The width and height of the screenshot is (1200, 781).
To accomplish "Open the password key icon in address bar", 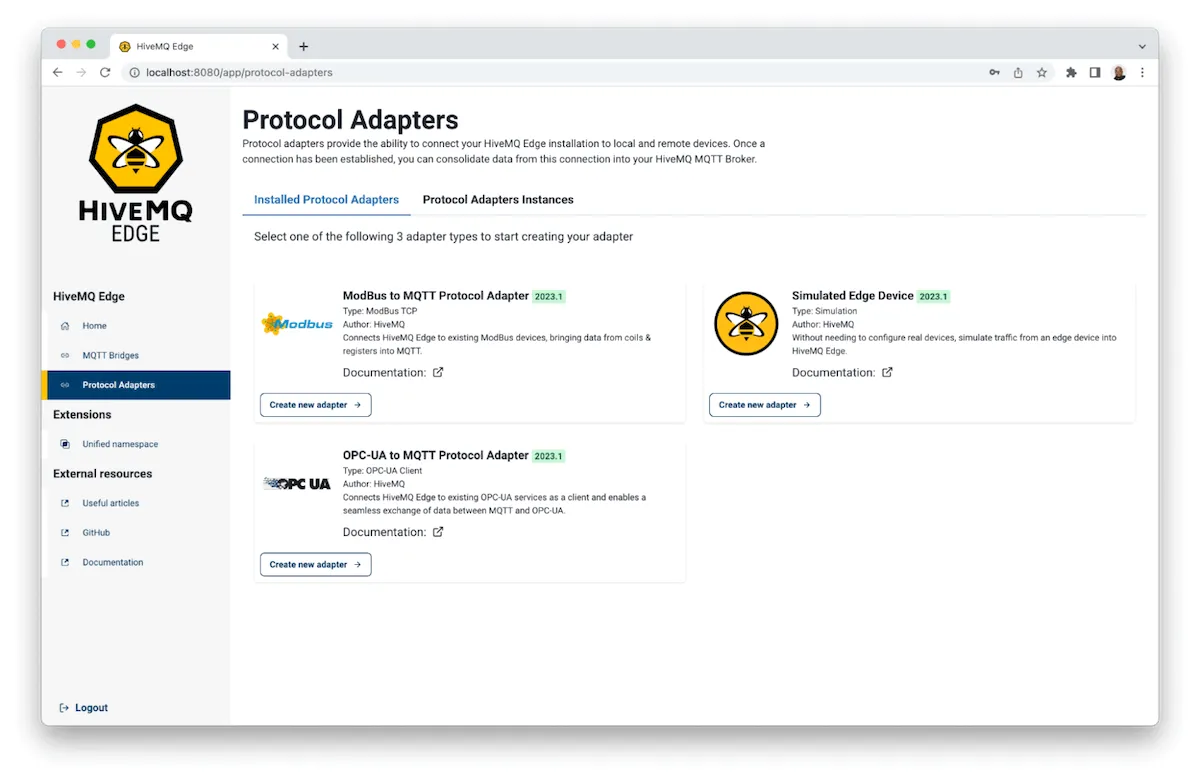I will (994, 73).
